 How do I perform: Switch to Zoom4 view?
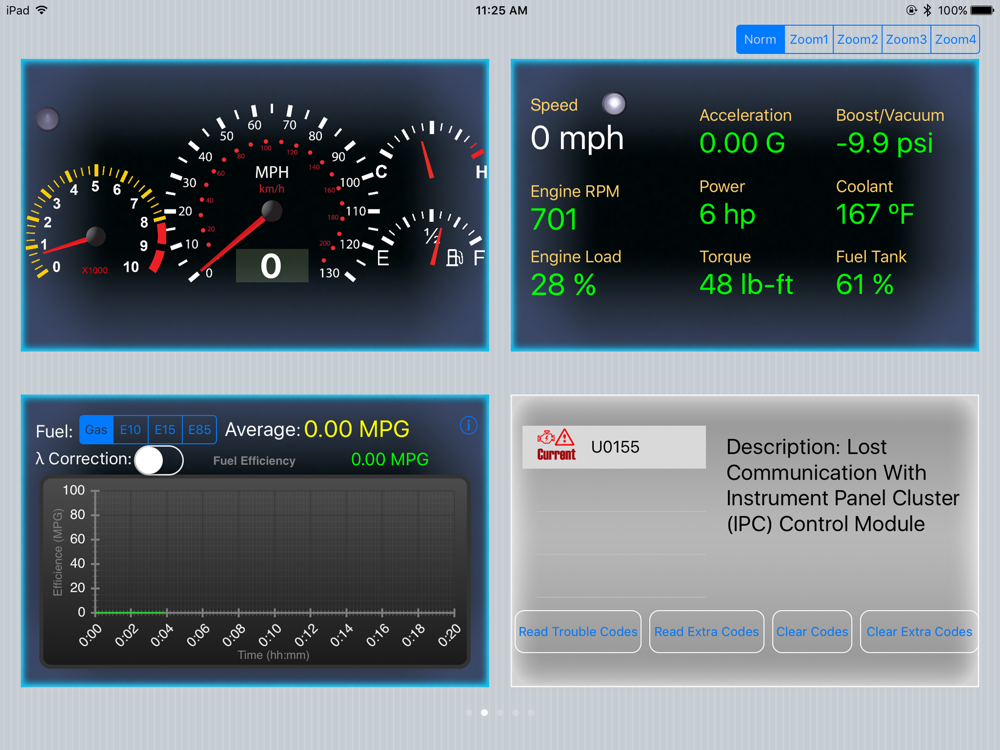point(955,40)
